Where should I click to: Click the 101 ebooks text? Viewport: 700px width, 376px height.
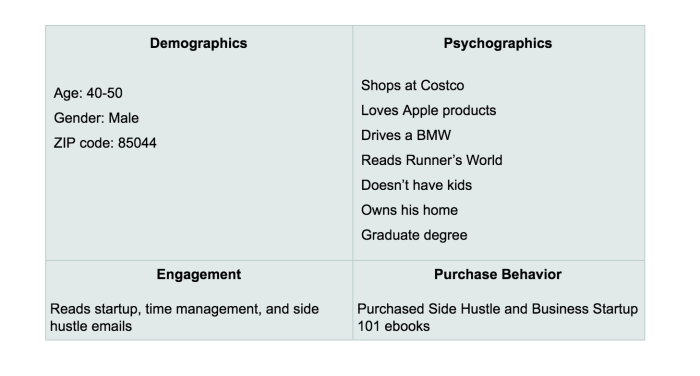(393, 326)
